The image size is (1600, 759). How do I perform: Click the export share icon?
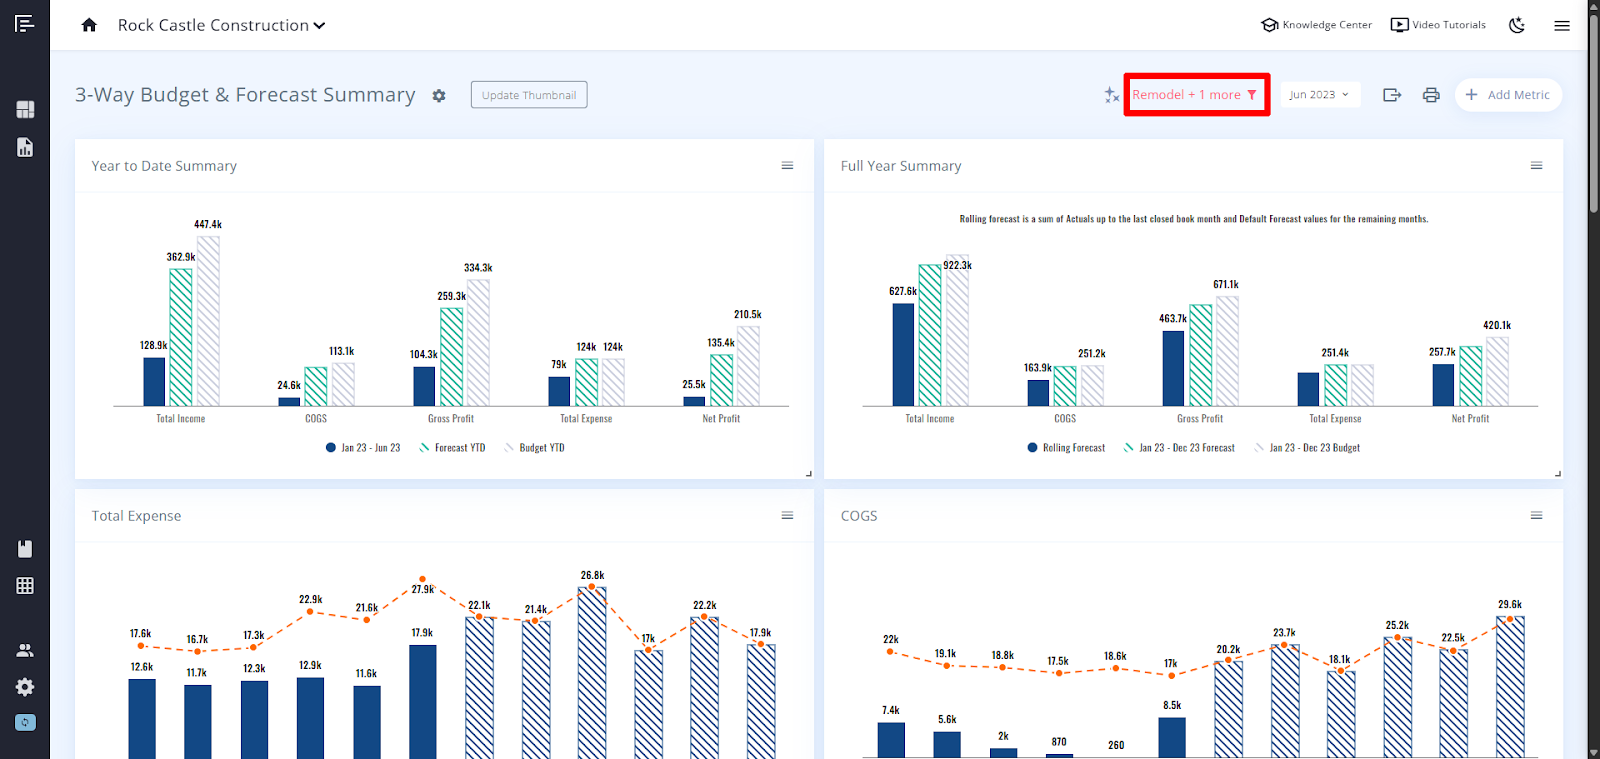pos(1392,95)
